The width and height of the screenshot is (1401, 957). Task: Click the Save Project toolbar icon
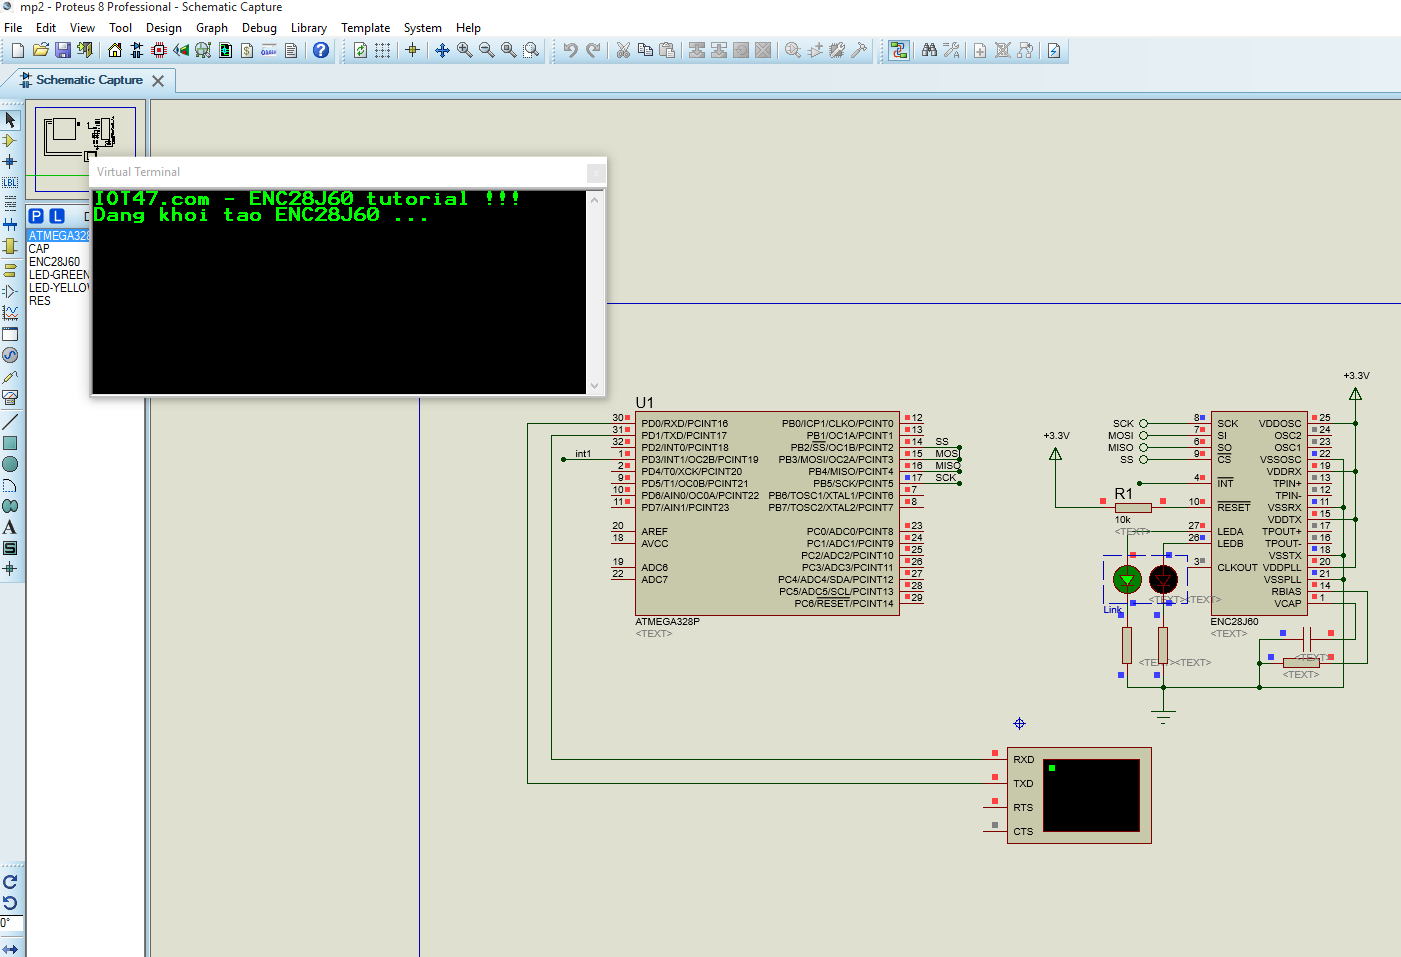point(63,50)
